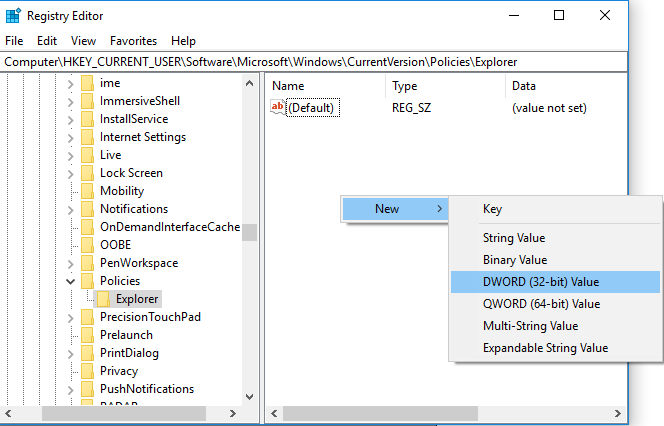The height and width of the screenshot is (426, 664).
Task: Click the Explorer subkey folder icon
Action: click(x=103, y=299)
